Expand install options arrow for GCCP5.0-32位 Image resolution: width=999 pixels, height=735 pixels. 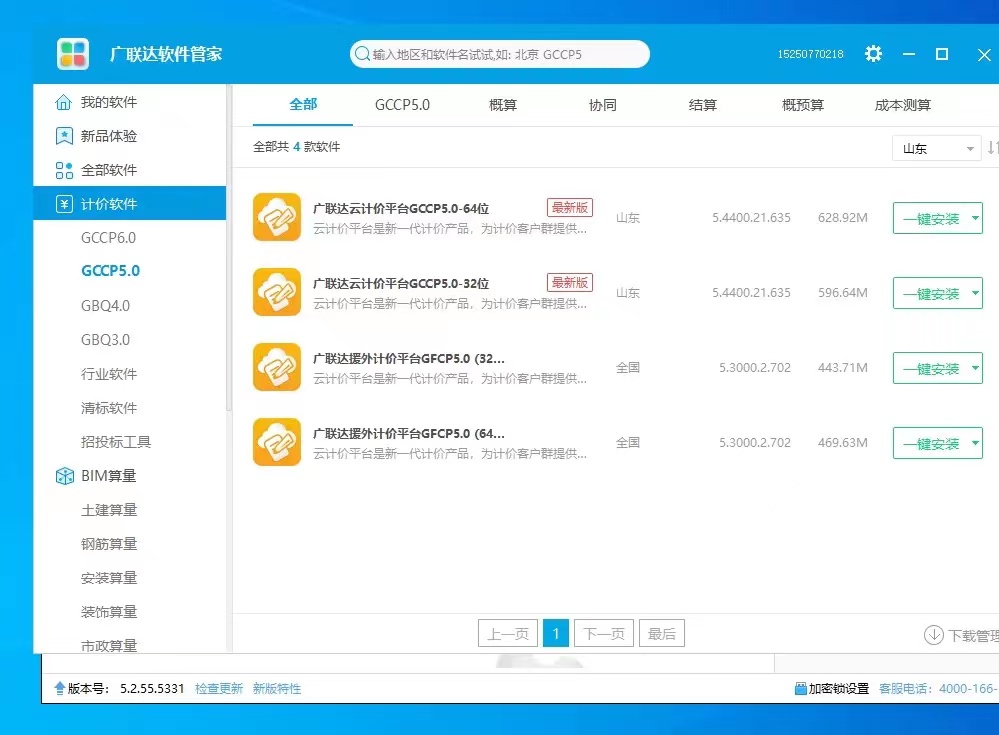pyautogui.click(x=975, y=293)
